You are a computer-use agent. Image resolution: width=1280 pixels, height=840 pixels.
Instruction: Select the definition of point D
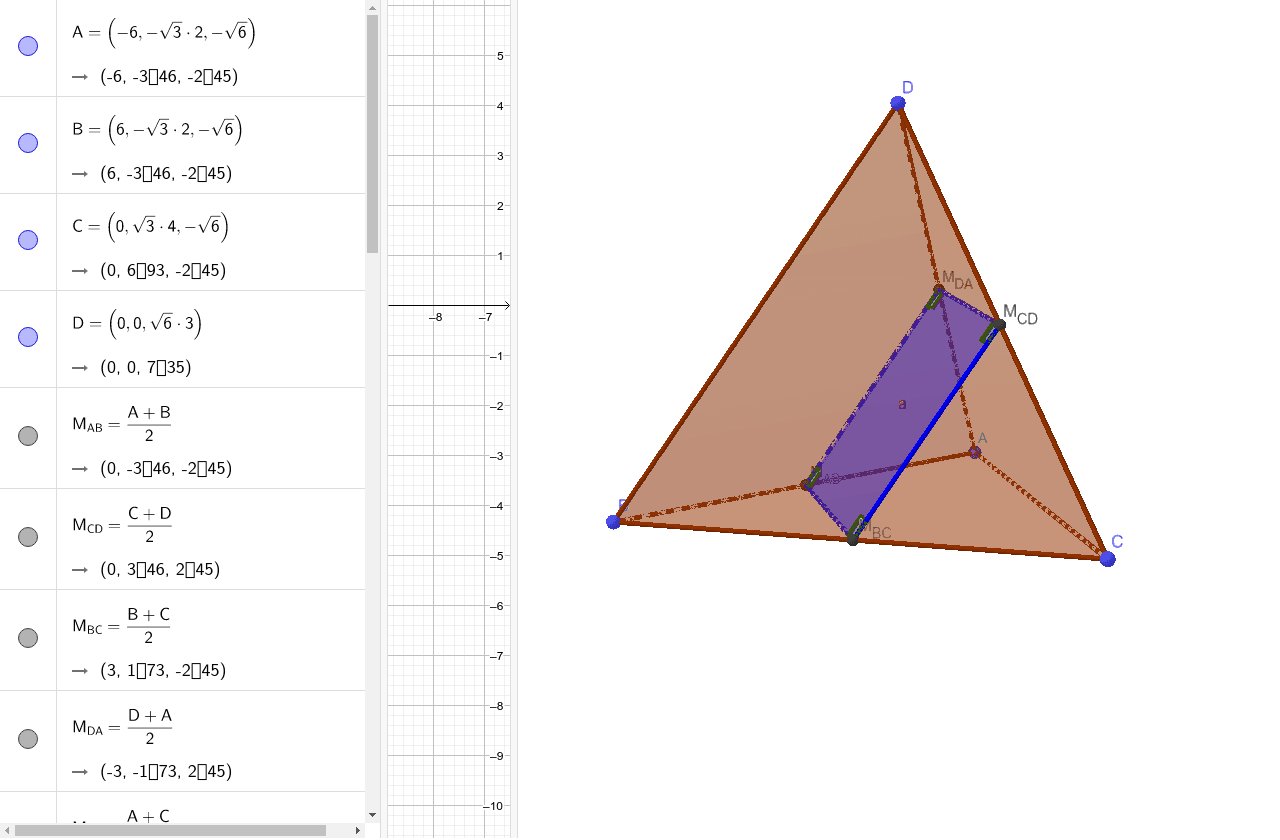point(137,324)
